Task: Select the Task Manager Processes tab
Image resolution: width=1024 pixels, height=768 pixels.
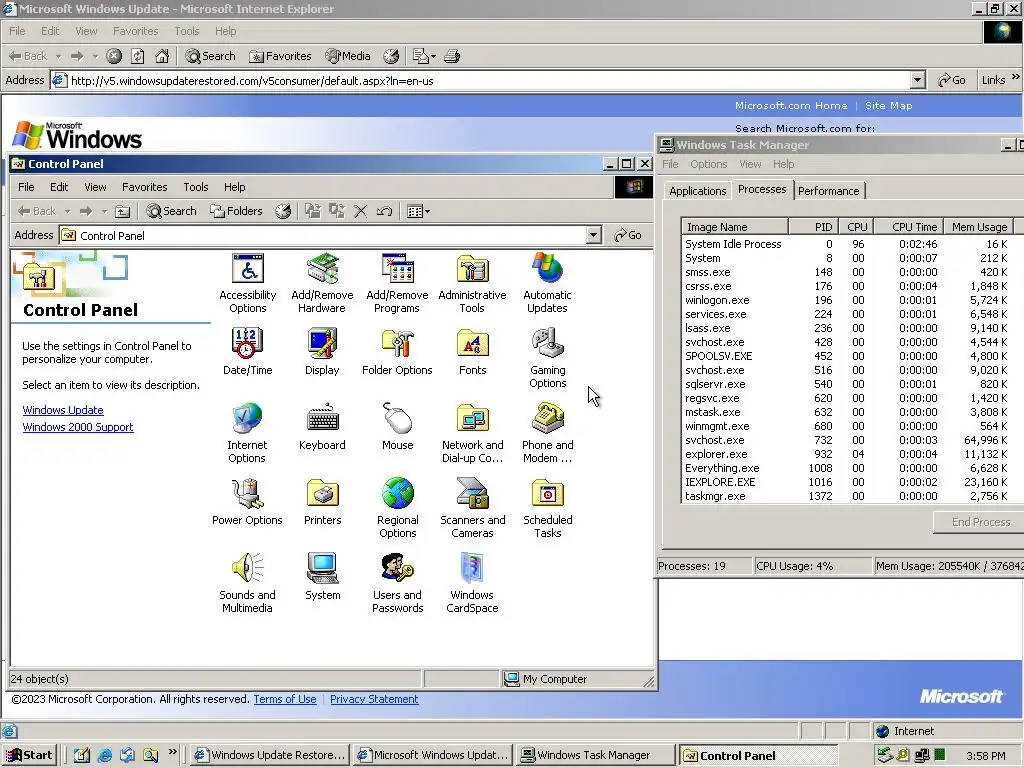Action: pyautogui.click(x=762, y=189)
